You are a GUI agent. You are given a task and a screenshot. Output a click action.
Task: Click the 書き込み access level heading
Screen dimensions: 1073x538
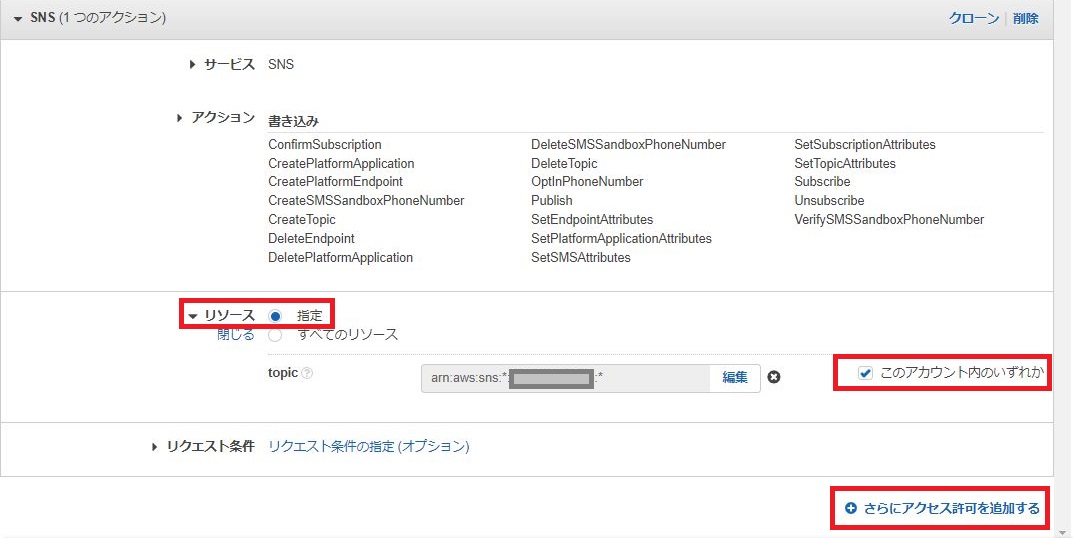pos(294,121)
